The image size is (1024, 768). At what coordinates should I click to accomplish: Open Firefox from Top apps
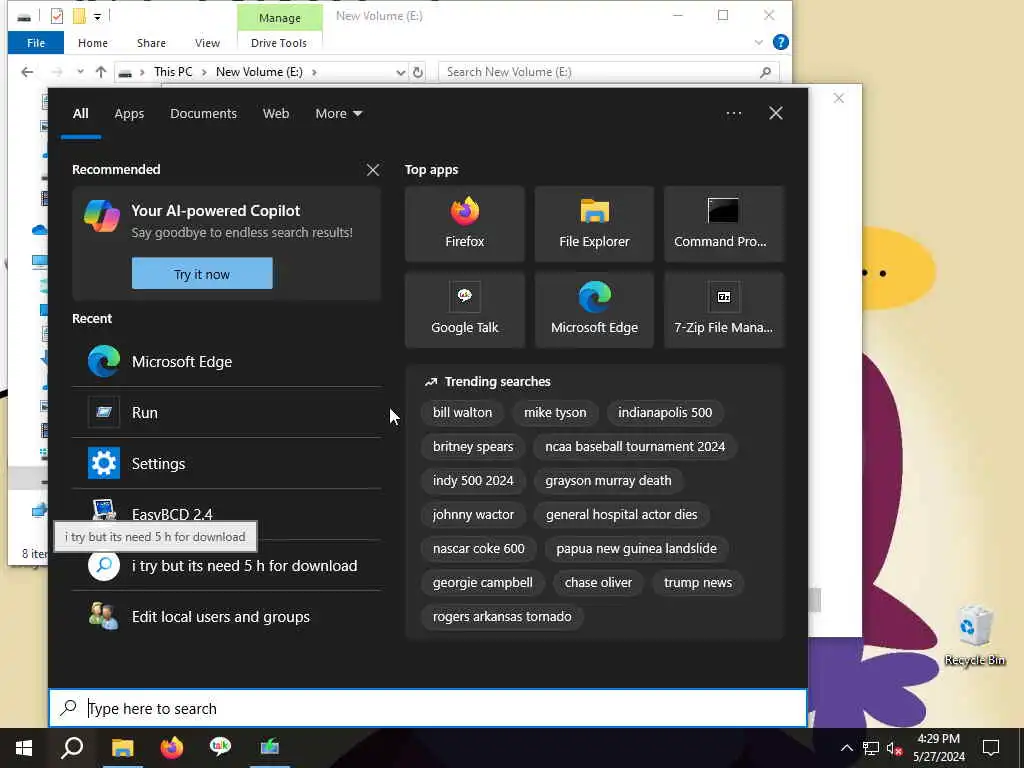[464, 224]
